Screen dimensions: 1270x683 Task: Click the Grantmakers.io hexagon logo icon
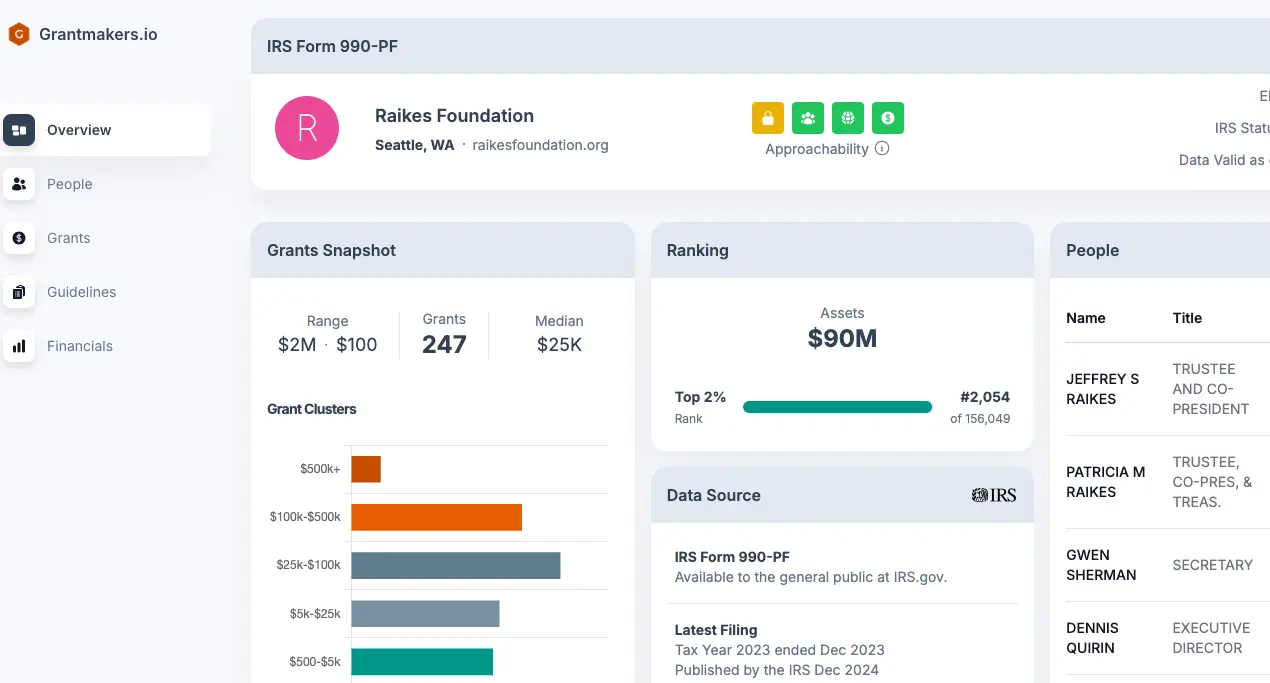click(19, 35)
